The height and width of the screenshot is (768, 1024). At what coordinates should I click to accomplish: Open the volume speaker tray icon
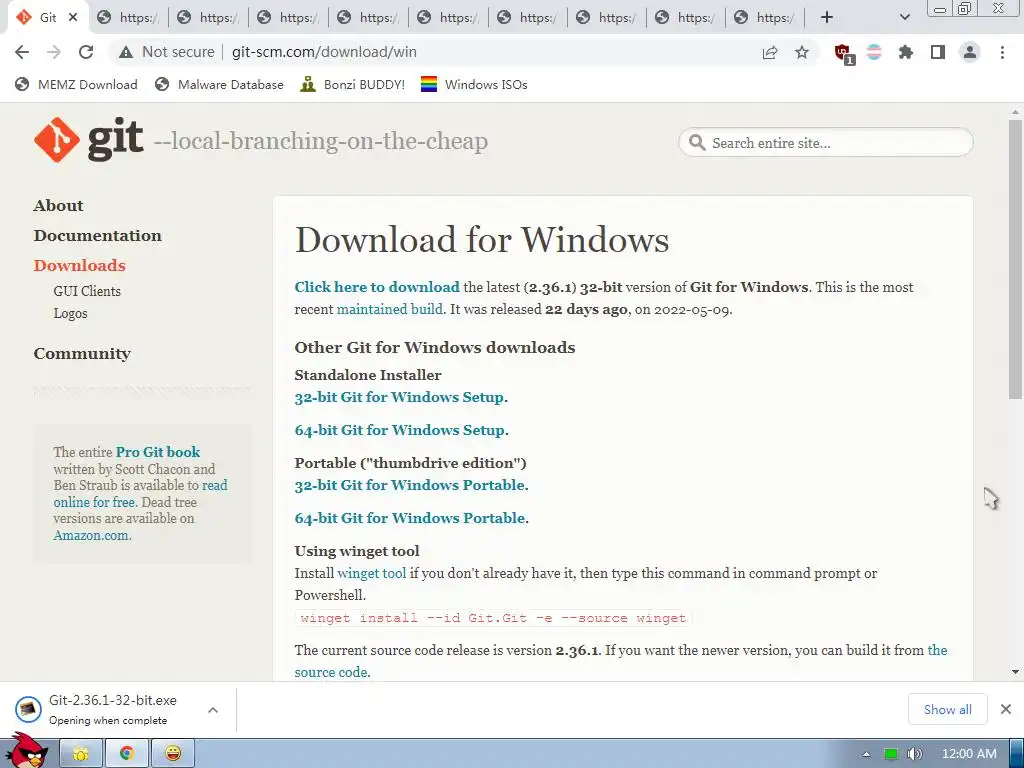coord(914,754)
